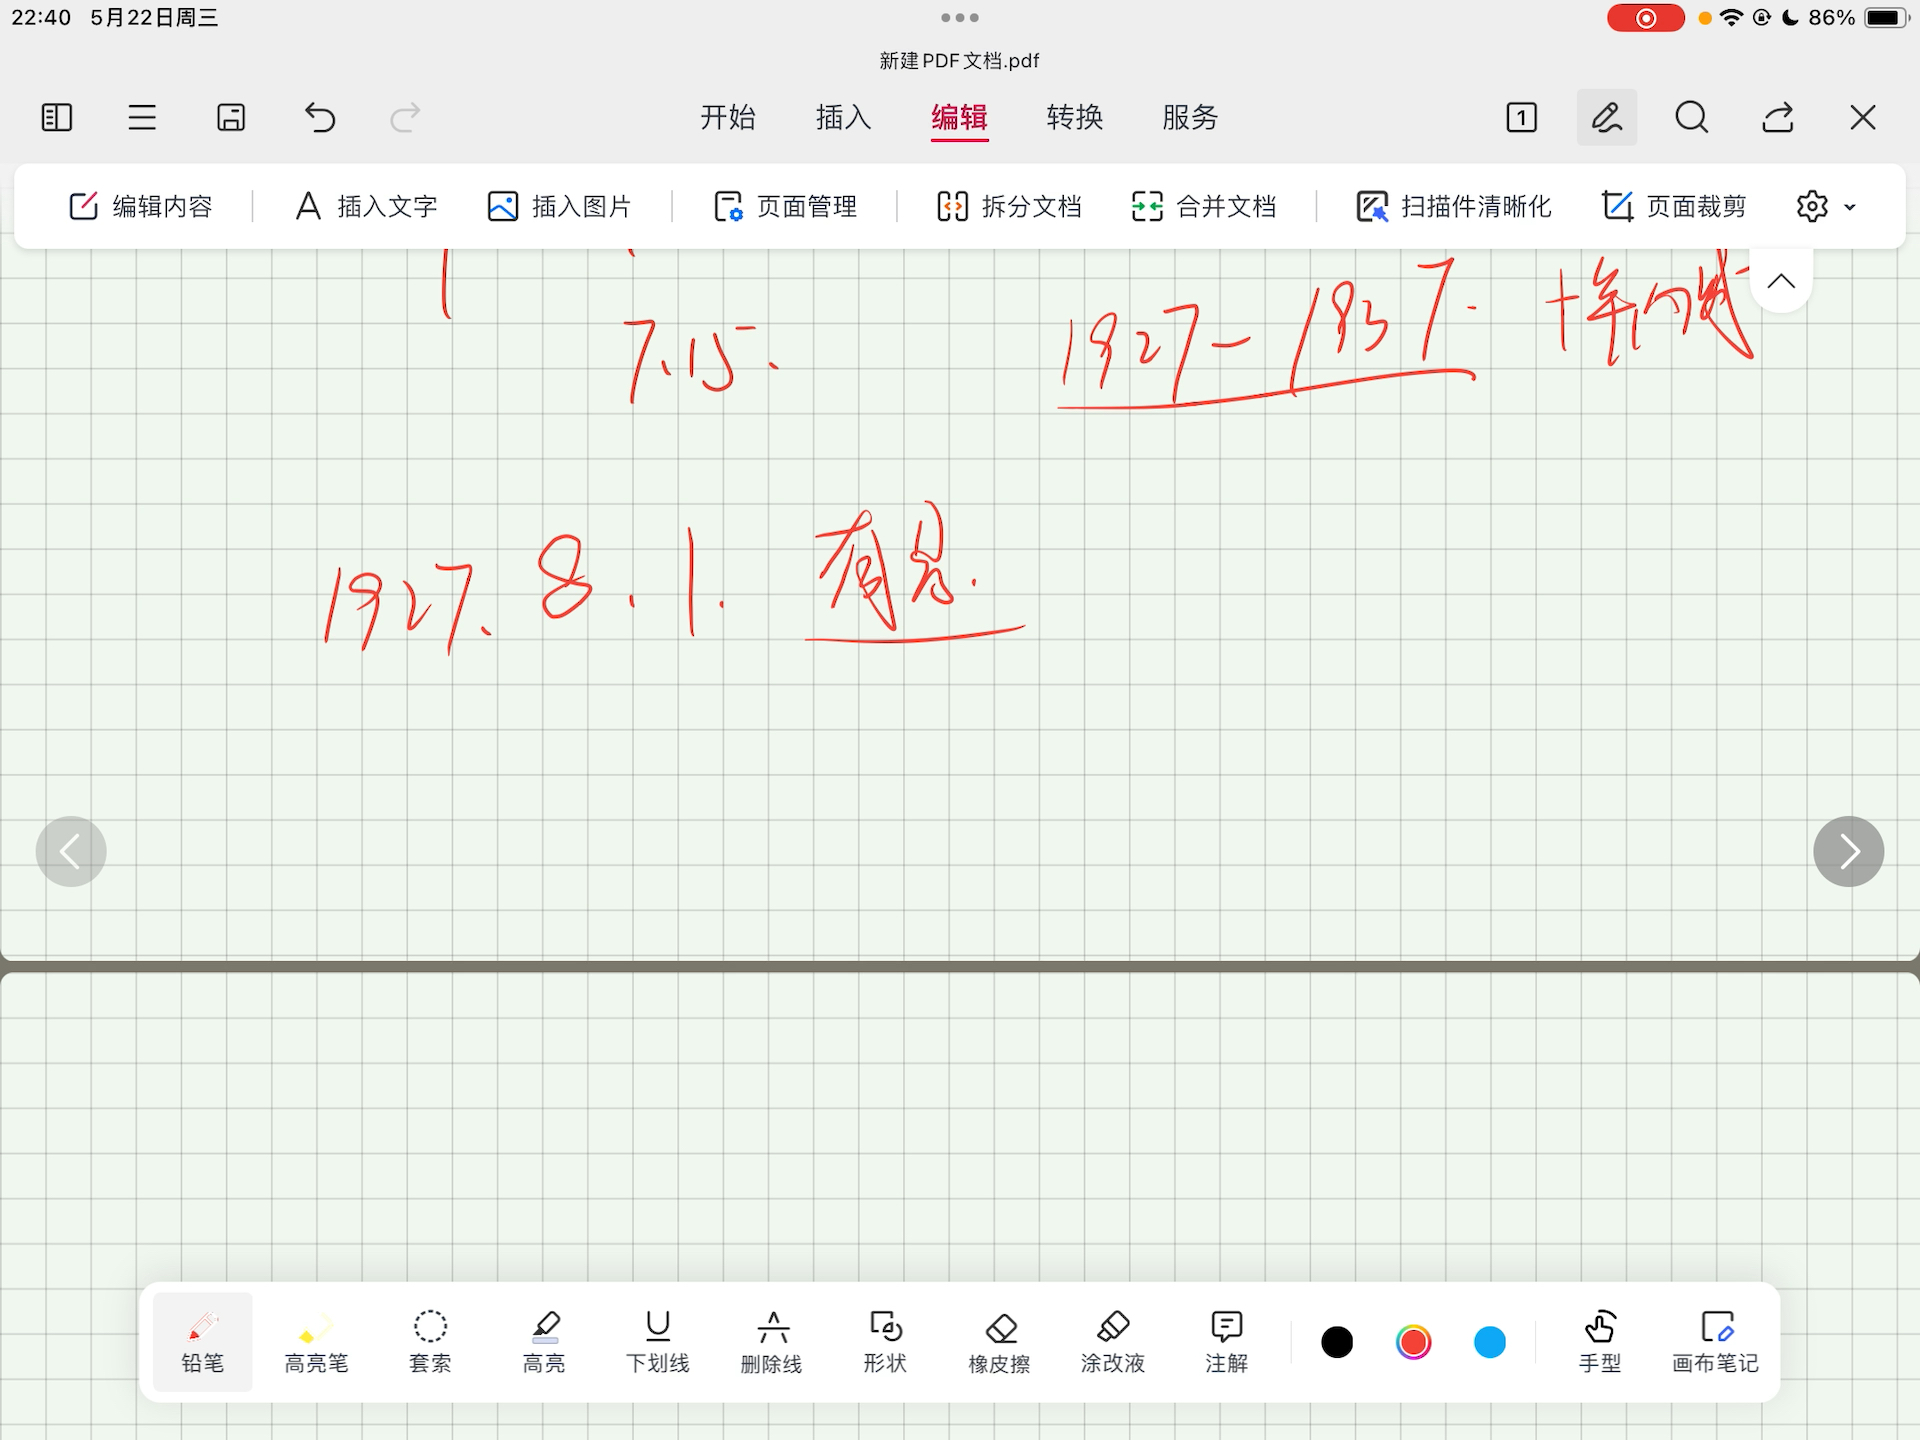Tap the battery status indicator
Viewport: 1920px width, 1440px height.
click(1887, 18)
